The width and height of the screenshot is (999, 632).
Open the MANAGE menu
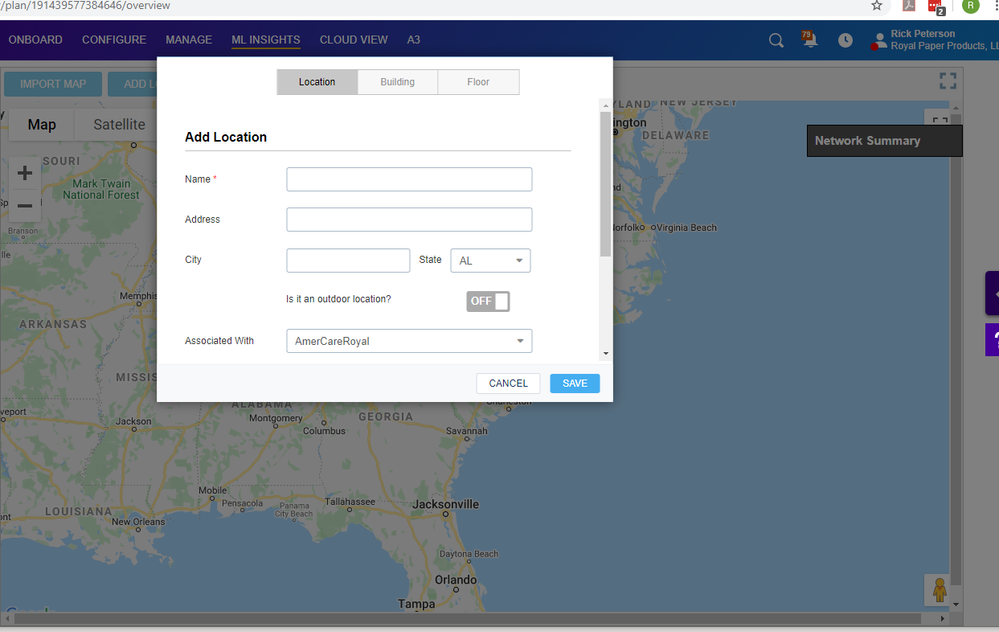click(189, 40)
